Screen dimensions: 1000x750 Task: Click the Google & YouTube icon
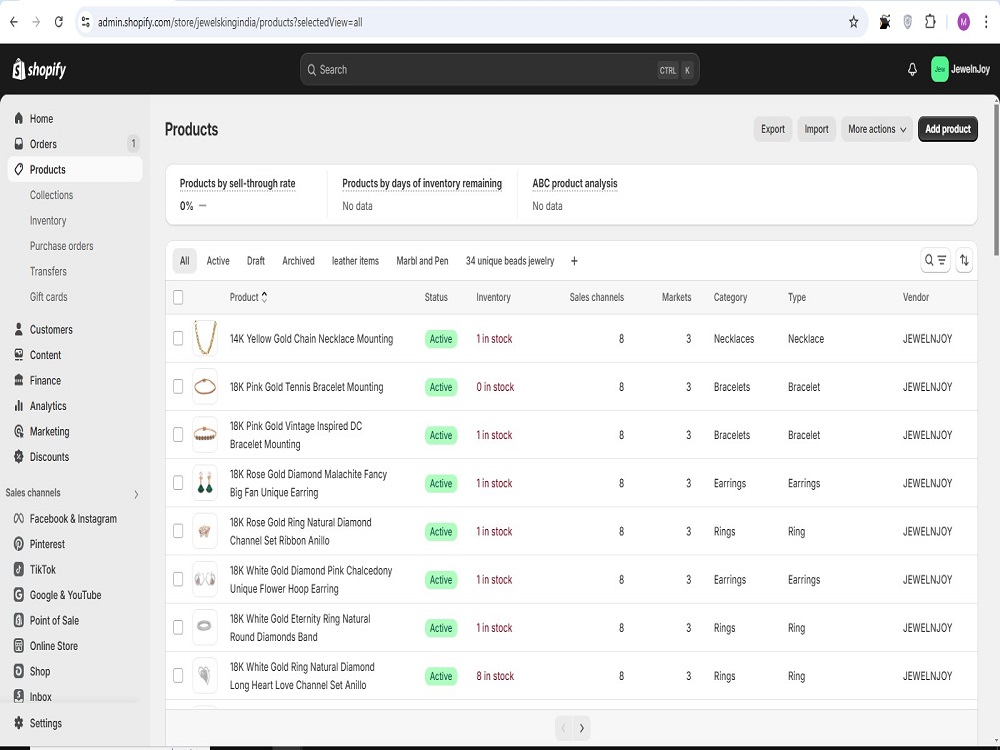pyautogui.click(x=18, y=595)
